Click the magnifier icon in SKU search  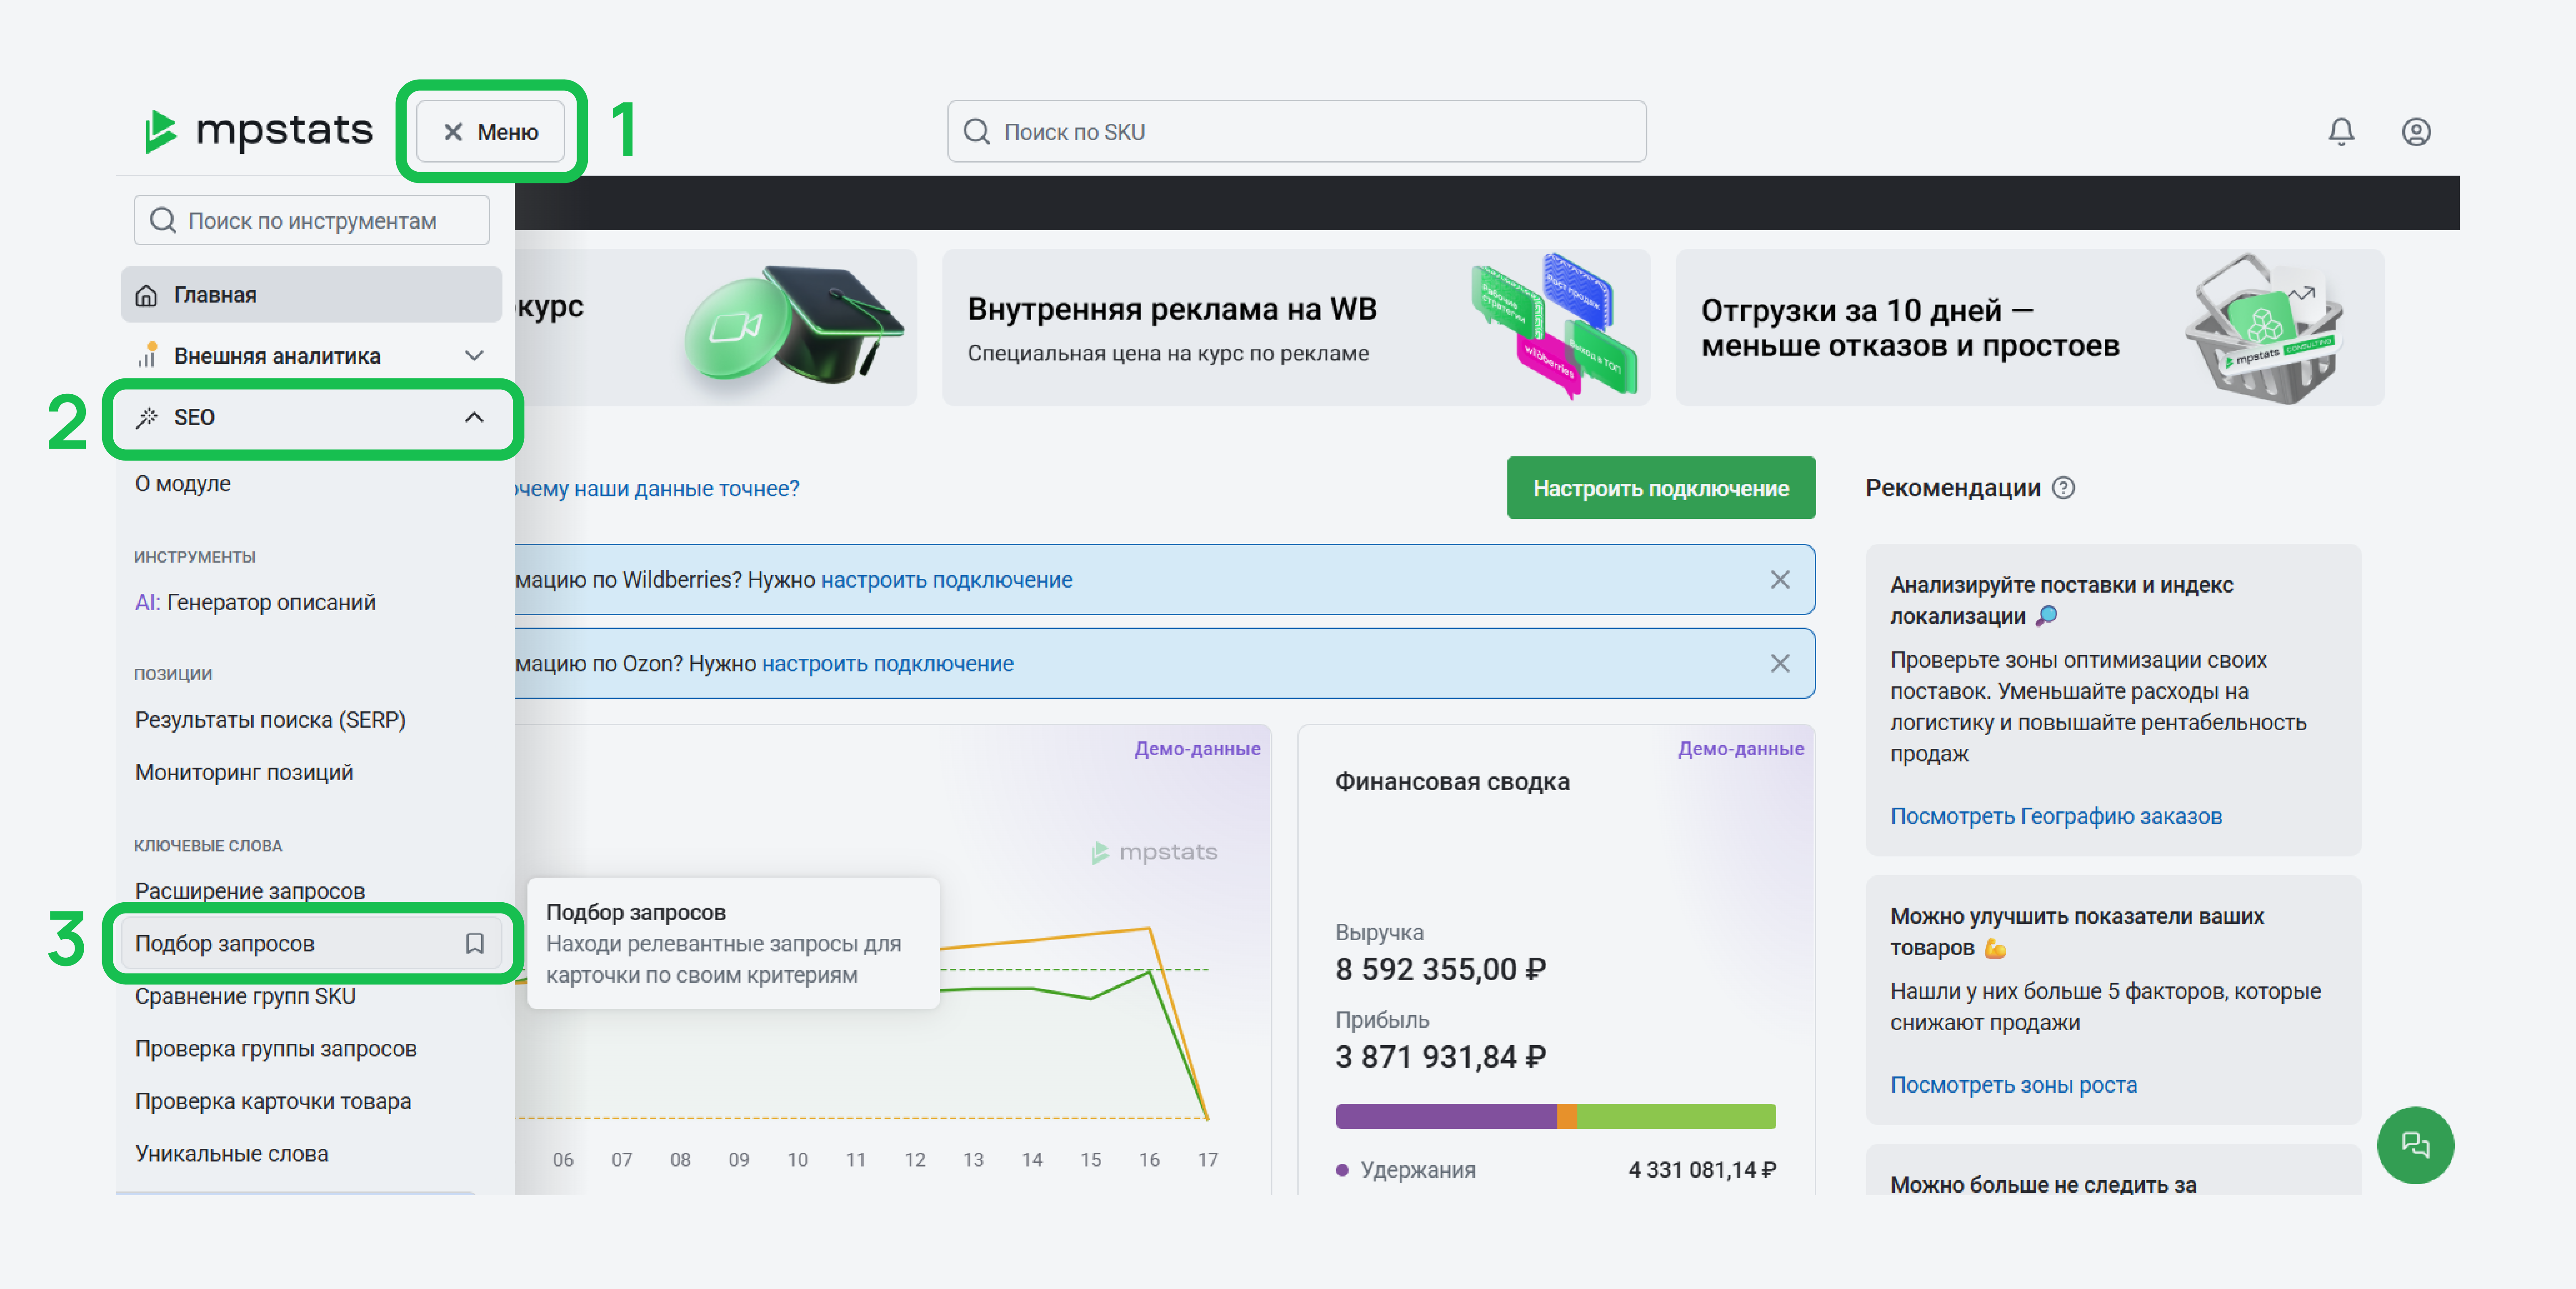click(x=977, y=132)
